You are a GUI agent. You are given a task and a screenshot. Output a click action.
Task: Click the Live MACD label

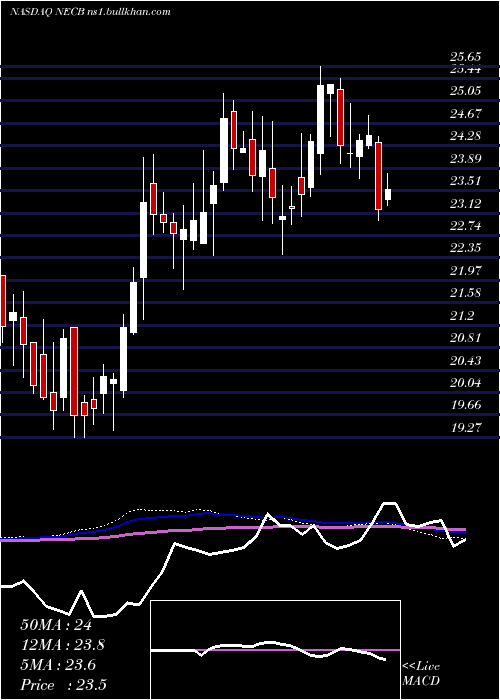421,674
